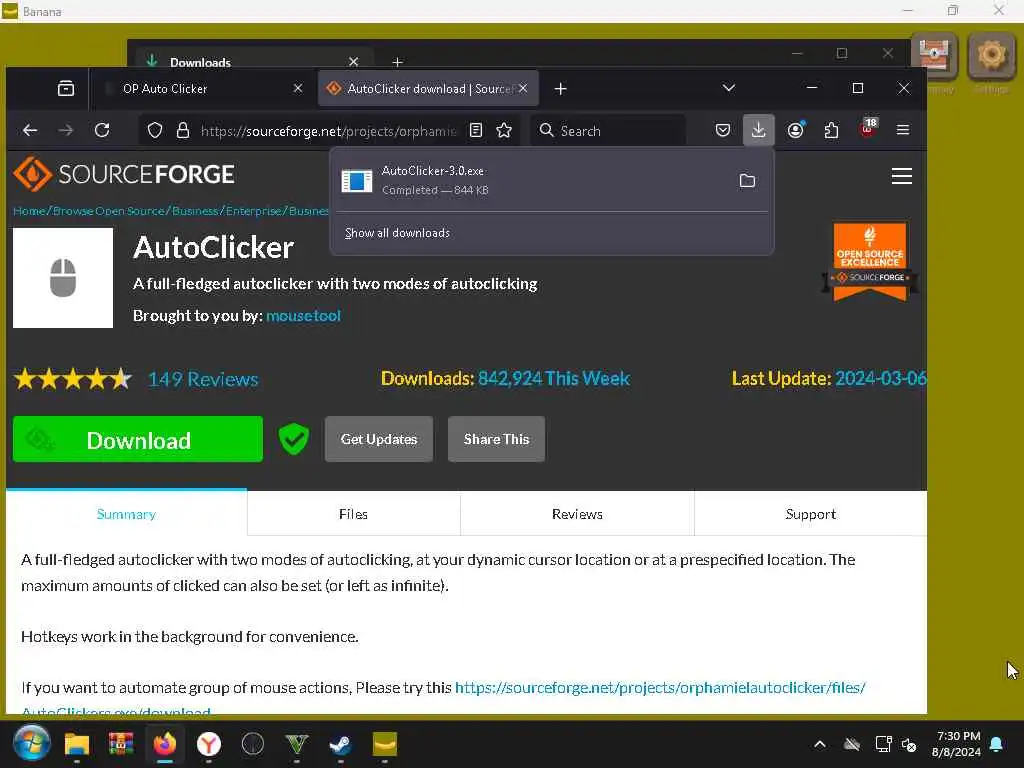Viewport: 1024px width, 768px height.
Task: Open Firefox account icon
Action: (x=795, y=130)
